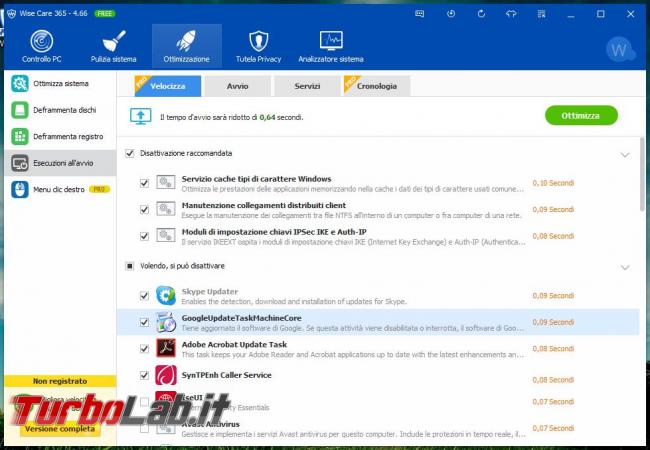Screen dimensions: 650x450
Task: Uncheck the SynTPEnh Caller Service checkbox
Action: tap(144, 375)
